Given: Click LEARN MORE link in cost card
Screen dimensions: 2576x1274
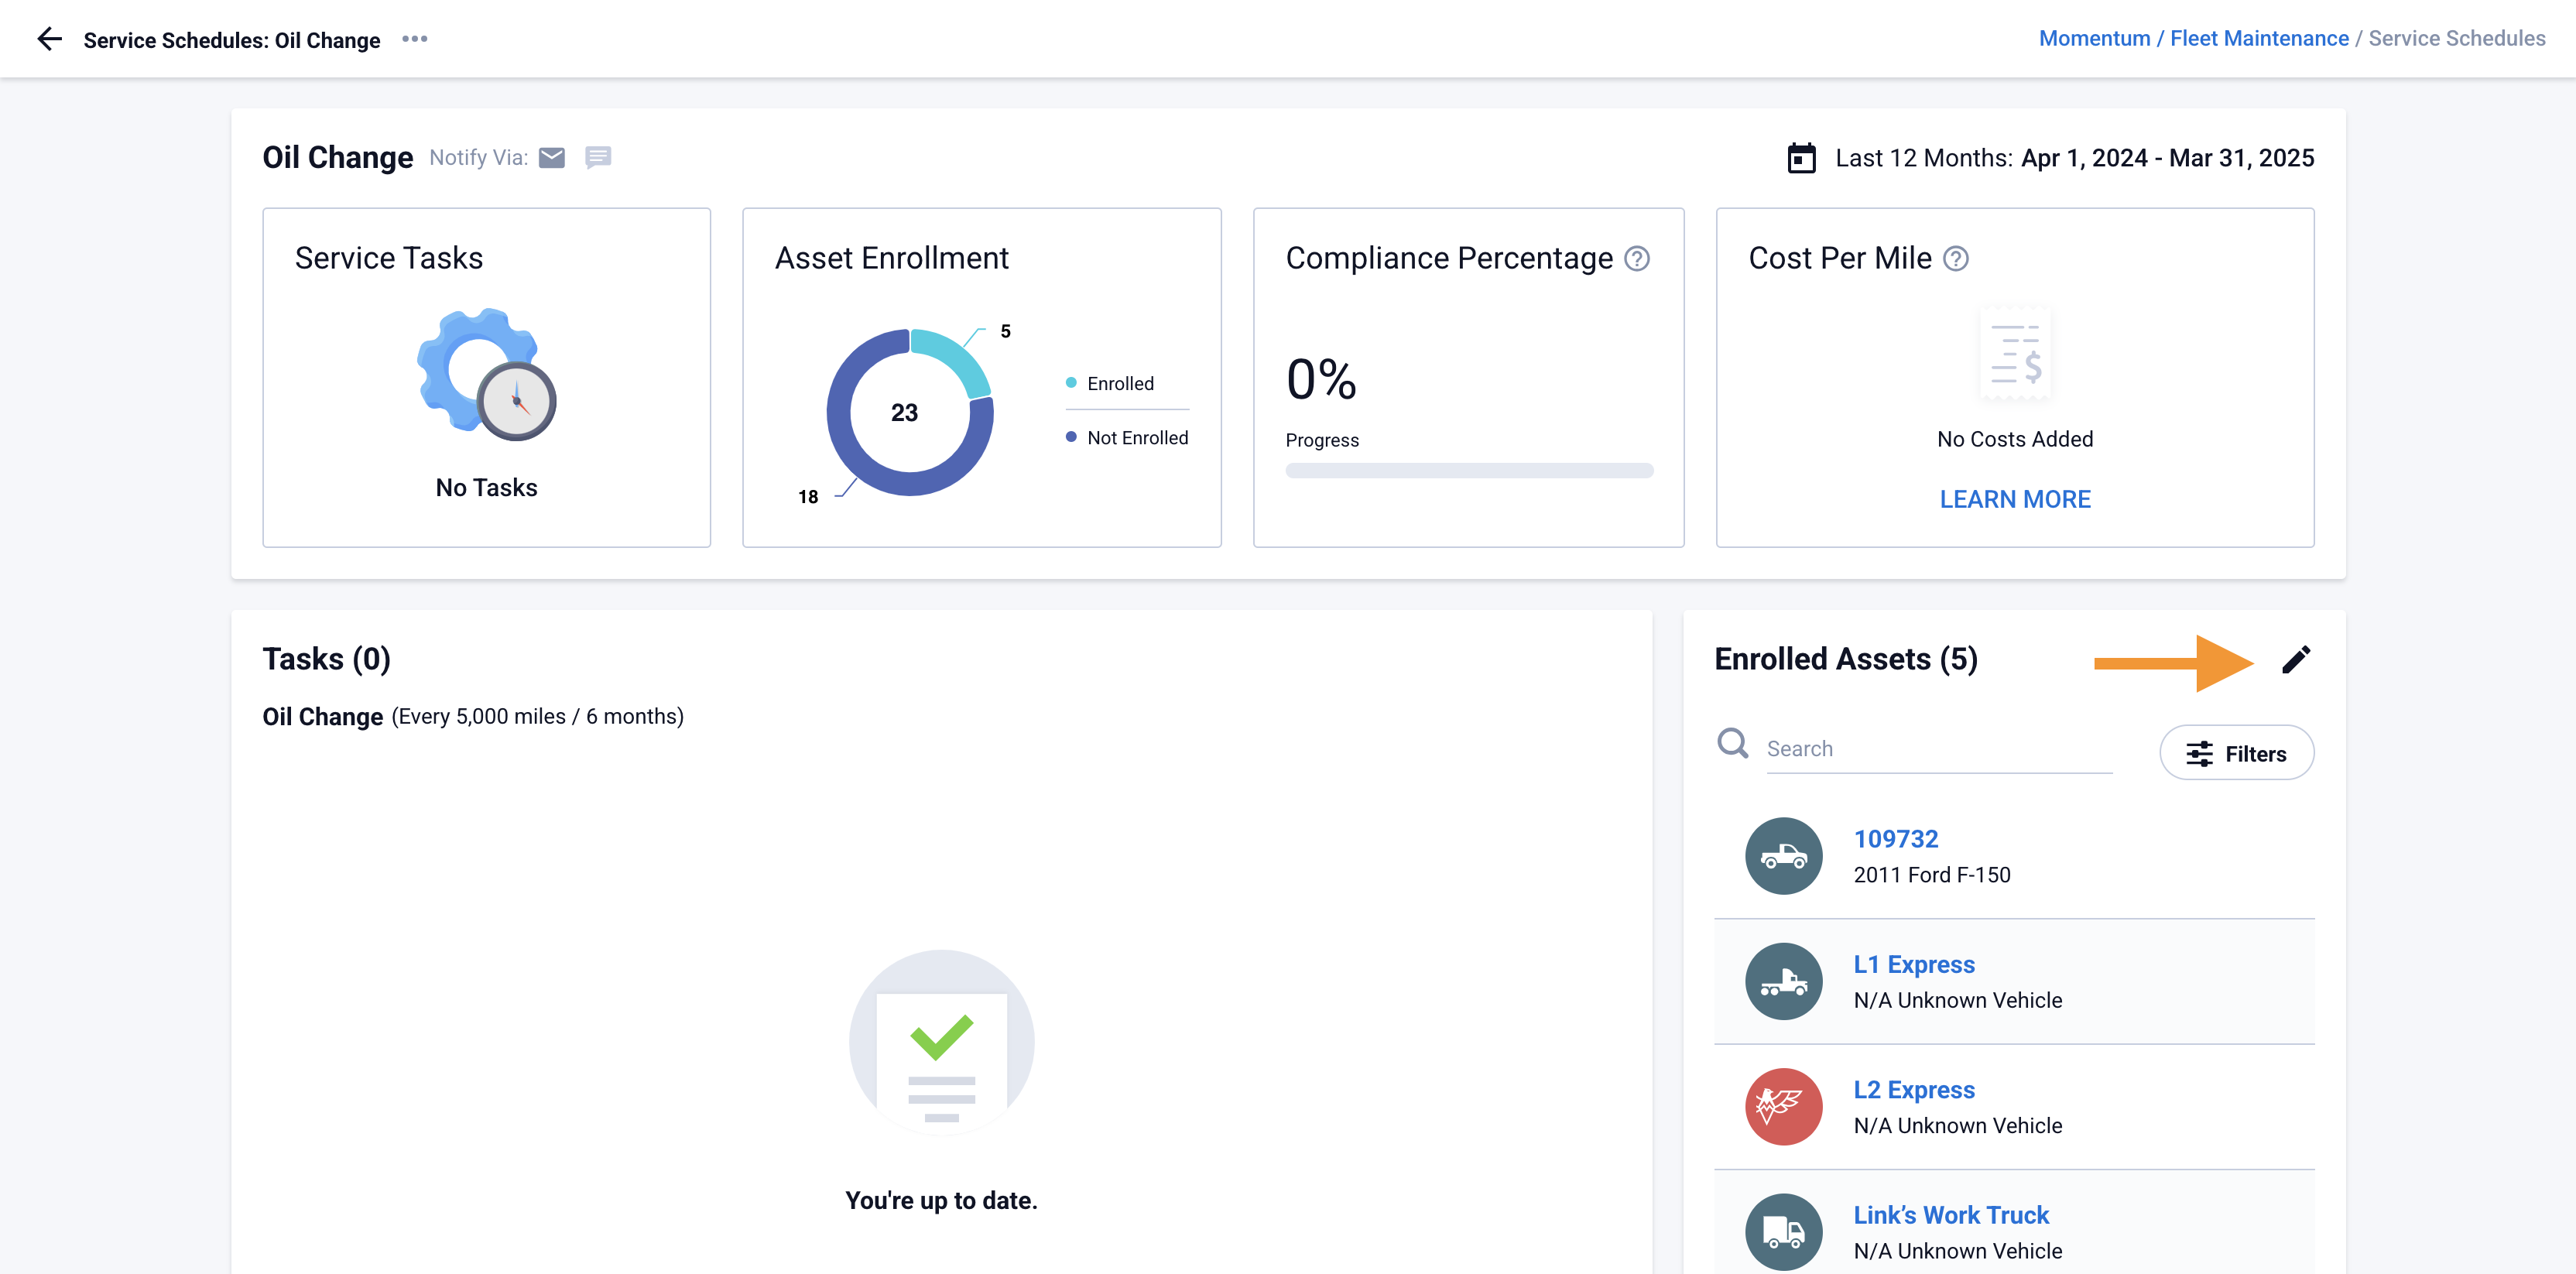Looking at the screenshot, I should pyautogui.click(x=2015, y=499).
